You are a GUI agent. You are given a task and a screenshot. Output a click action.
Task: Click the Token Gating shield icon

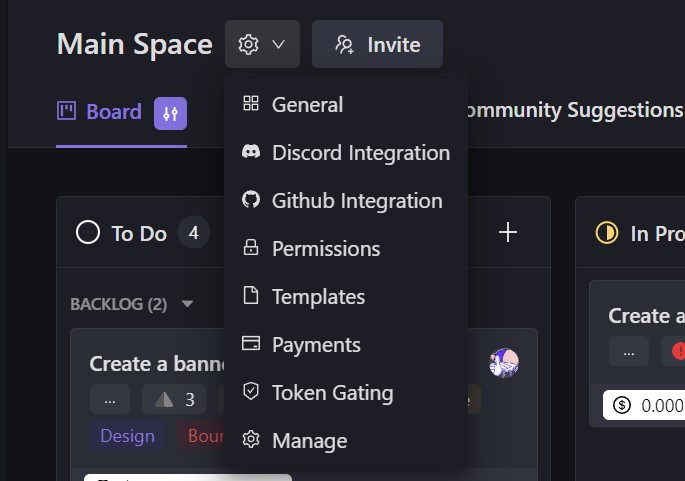click(x=251, y=393)
